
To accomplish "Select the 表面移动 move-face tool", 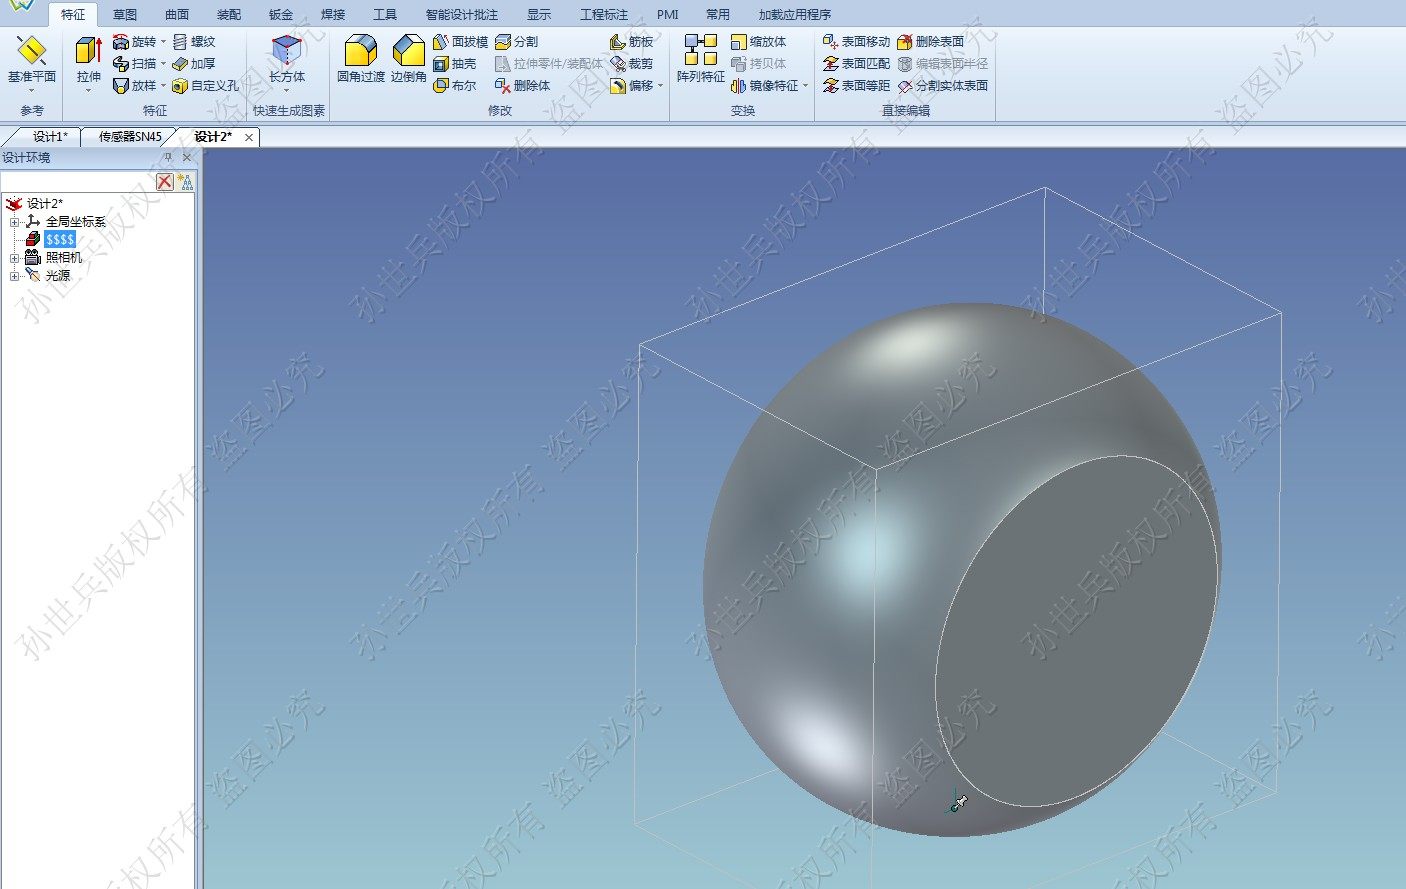I will 860,41.
